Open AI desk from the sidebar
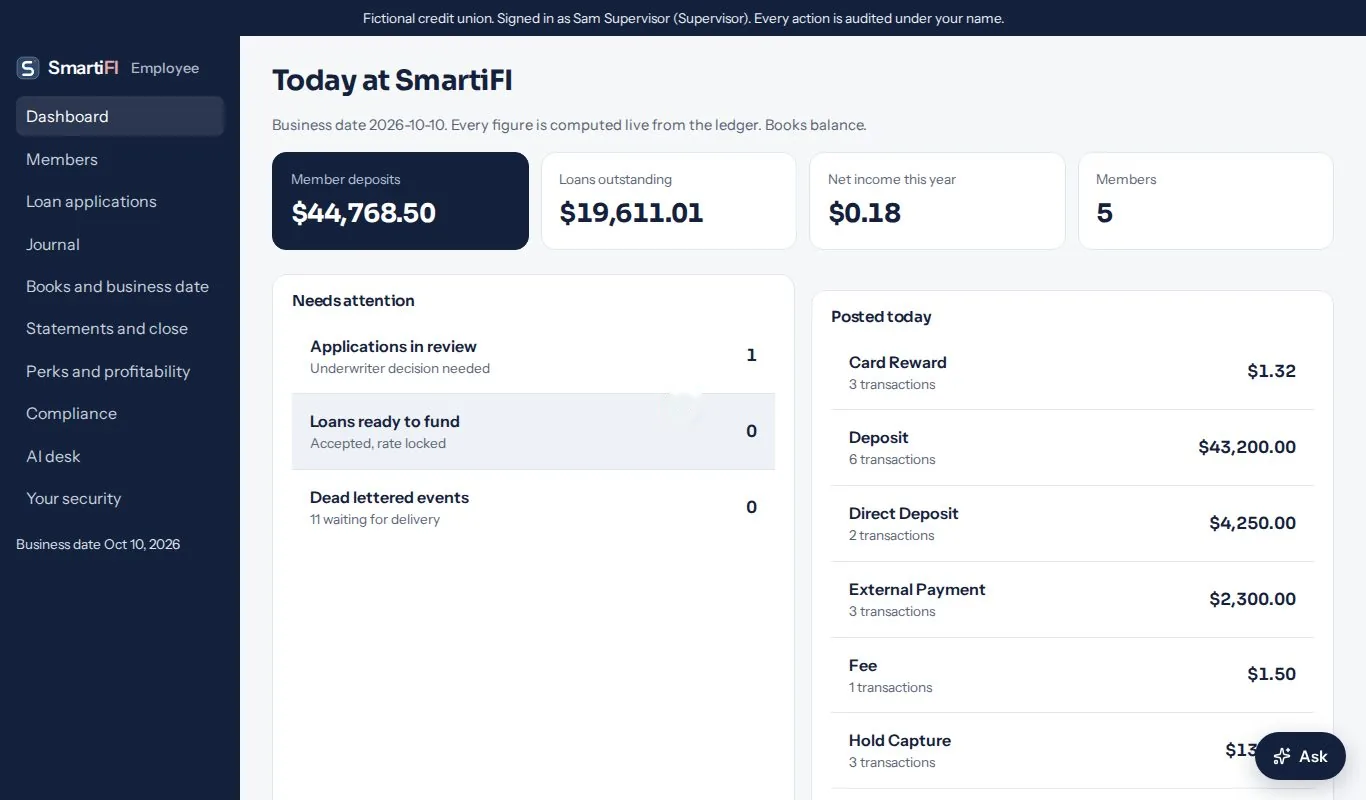Screen dimensions: 1366x800 [x=120, y=456]
